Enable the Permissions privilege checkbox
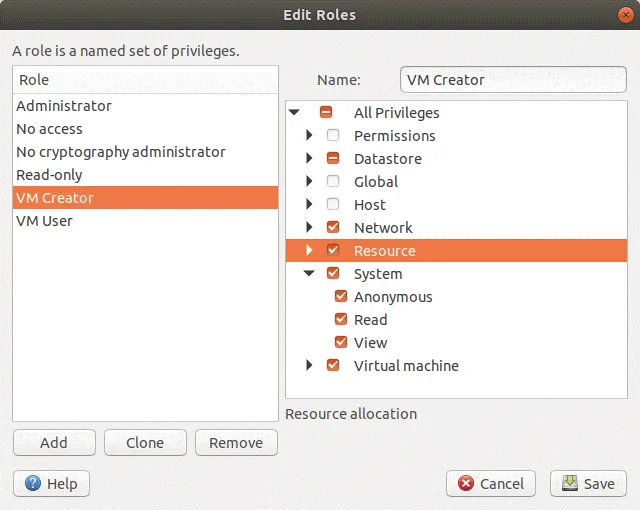The height and width of the screenshot is (510, 640). pos(333,136)
